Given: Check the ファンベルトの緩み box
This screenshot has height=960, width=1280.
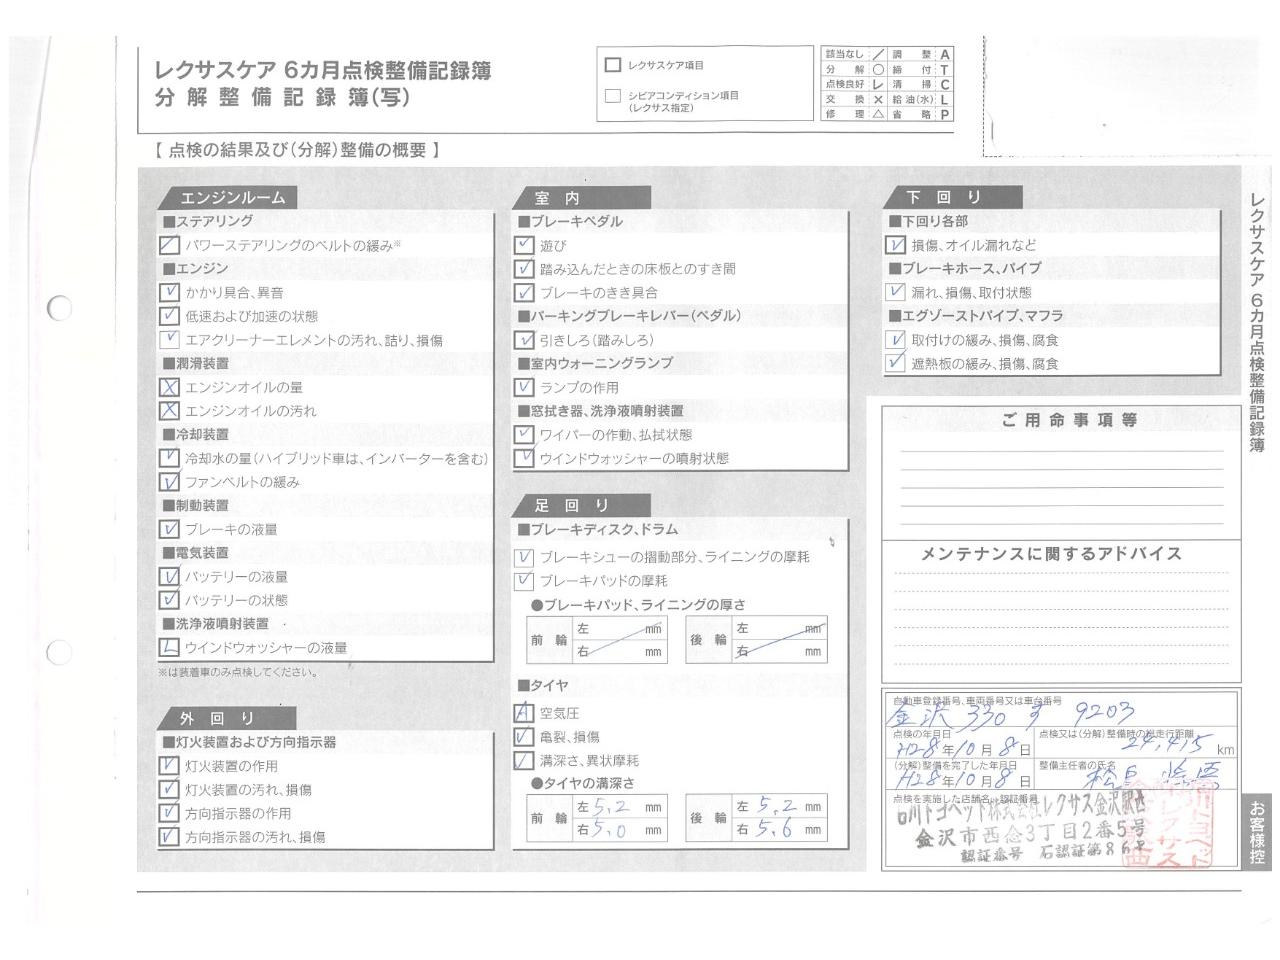Looking at the screenshot, I should pyautogui.click(x=169, y=482).
